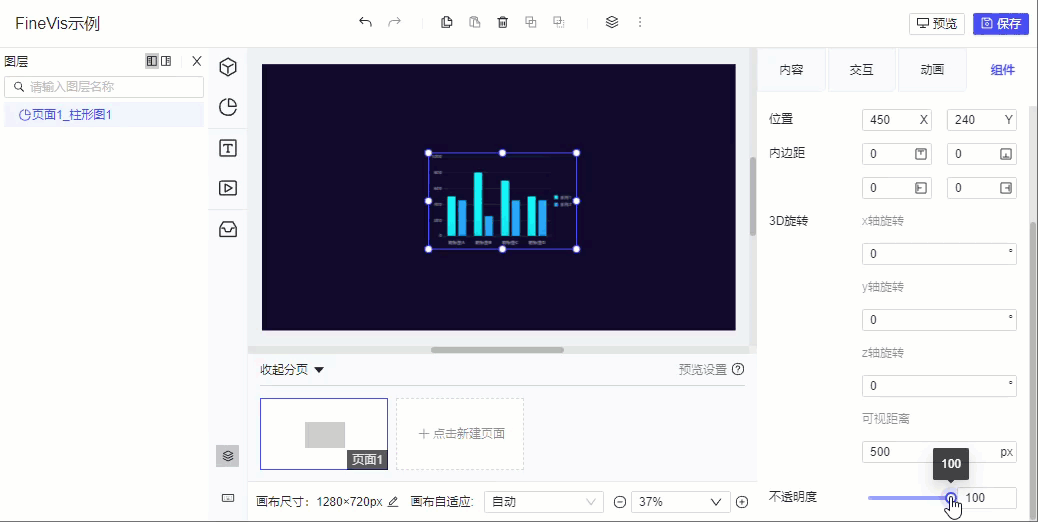Switch layer panel to right layout view
The width and height of the screenshot is (1038, 522).
[x=166, y=61]
